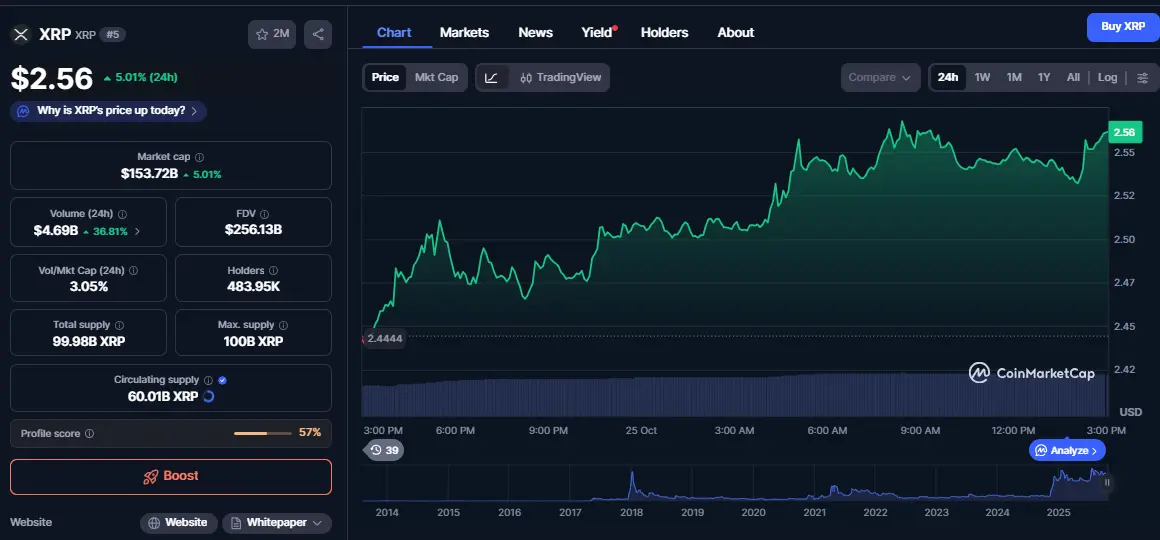1160x540 pixels.
Task: Click the range handle on the historical timeline
Action: (1107, 482)
